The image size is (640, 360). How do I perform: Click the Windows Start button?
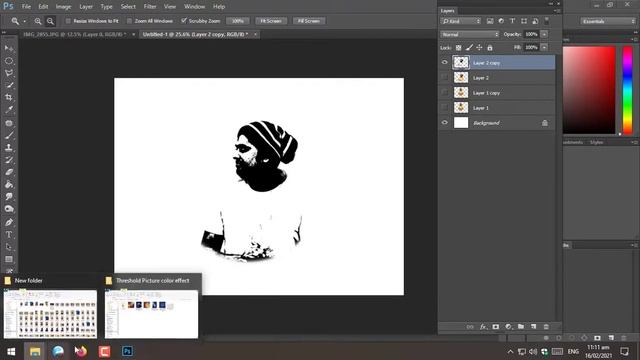click(11, 351)
